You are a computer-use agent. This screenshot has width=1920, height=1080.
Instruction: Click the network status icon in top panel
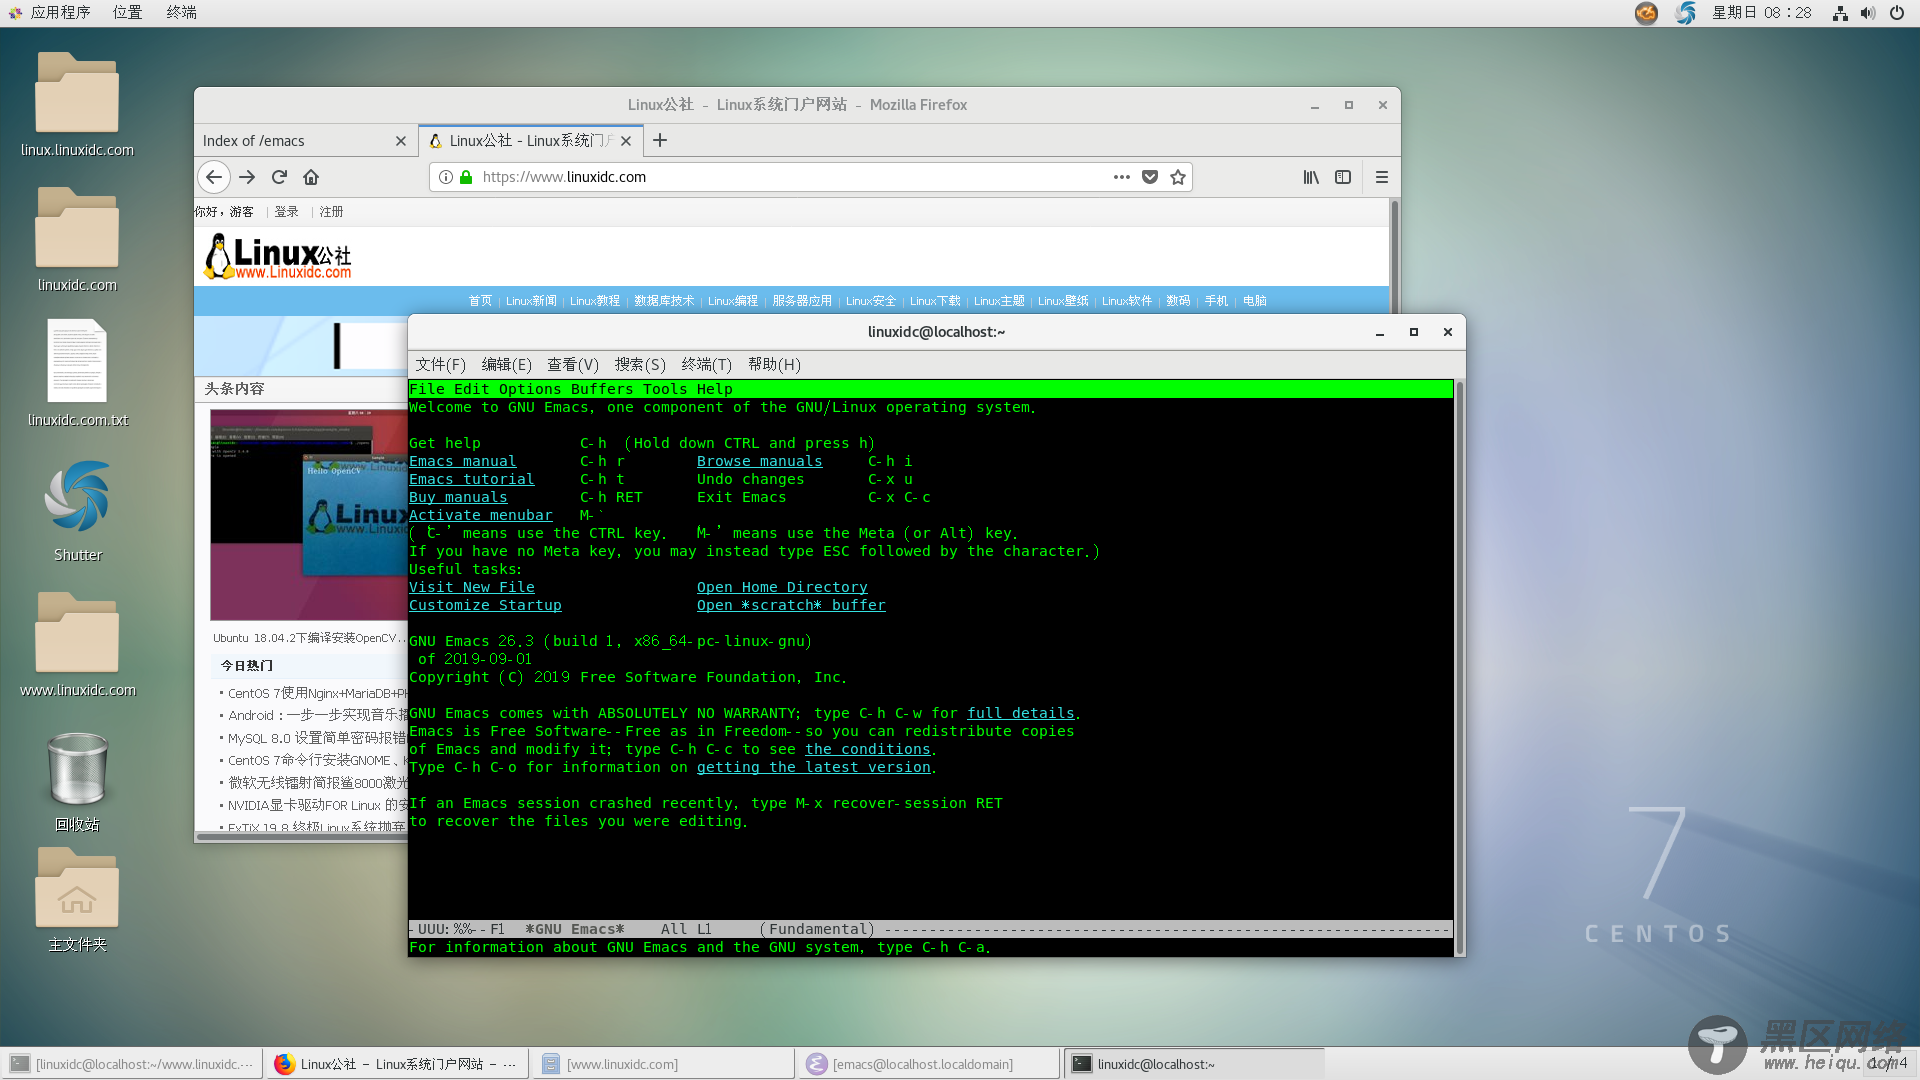[1840, 13]
